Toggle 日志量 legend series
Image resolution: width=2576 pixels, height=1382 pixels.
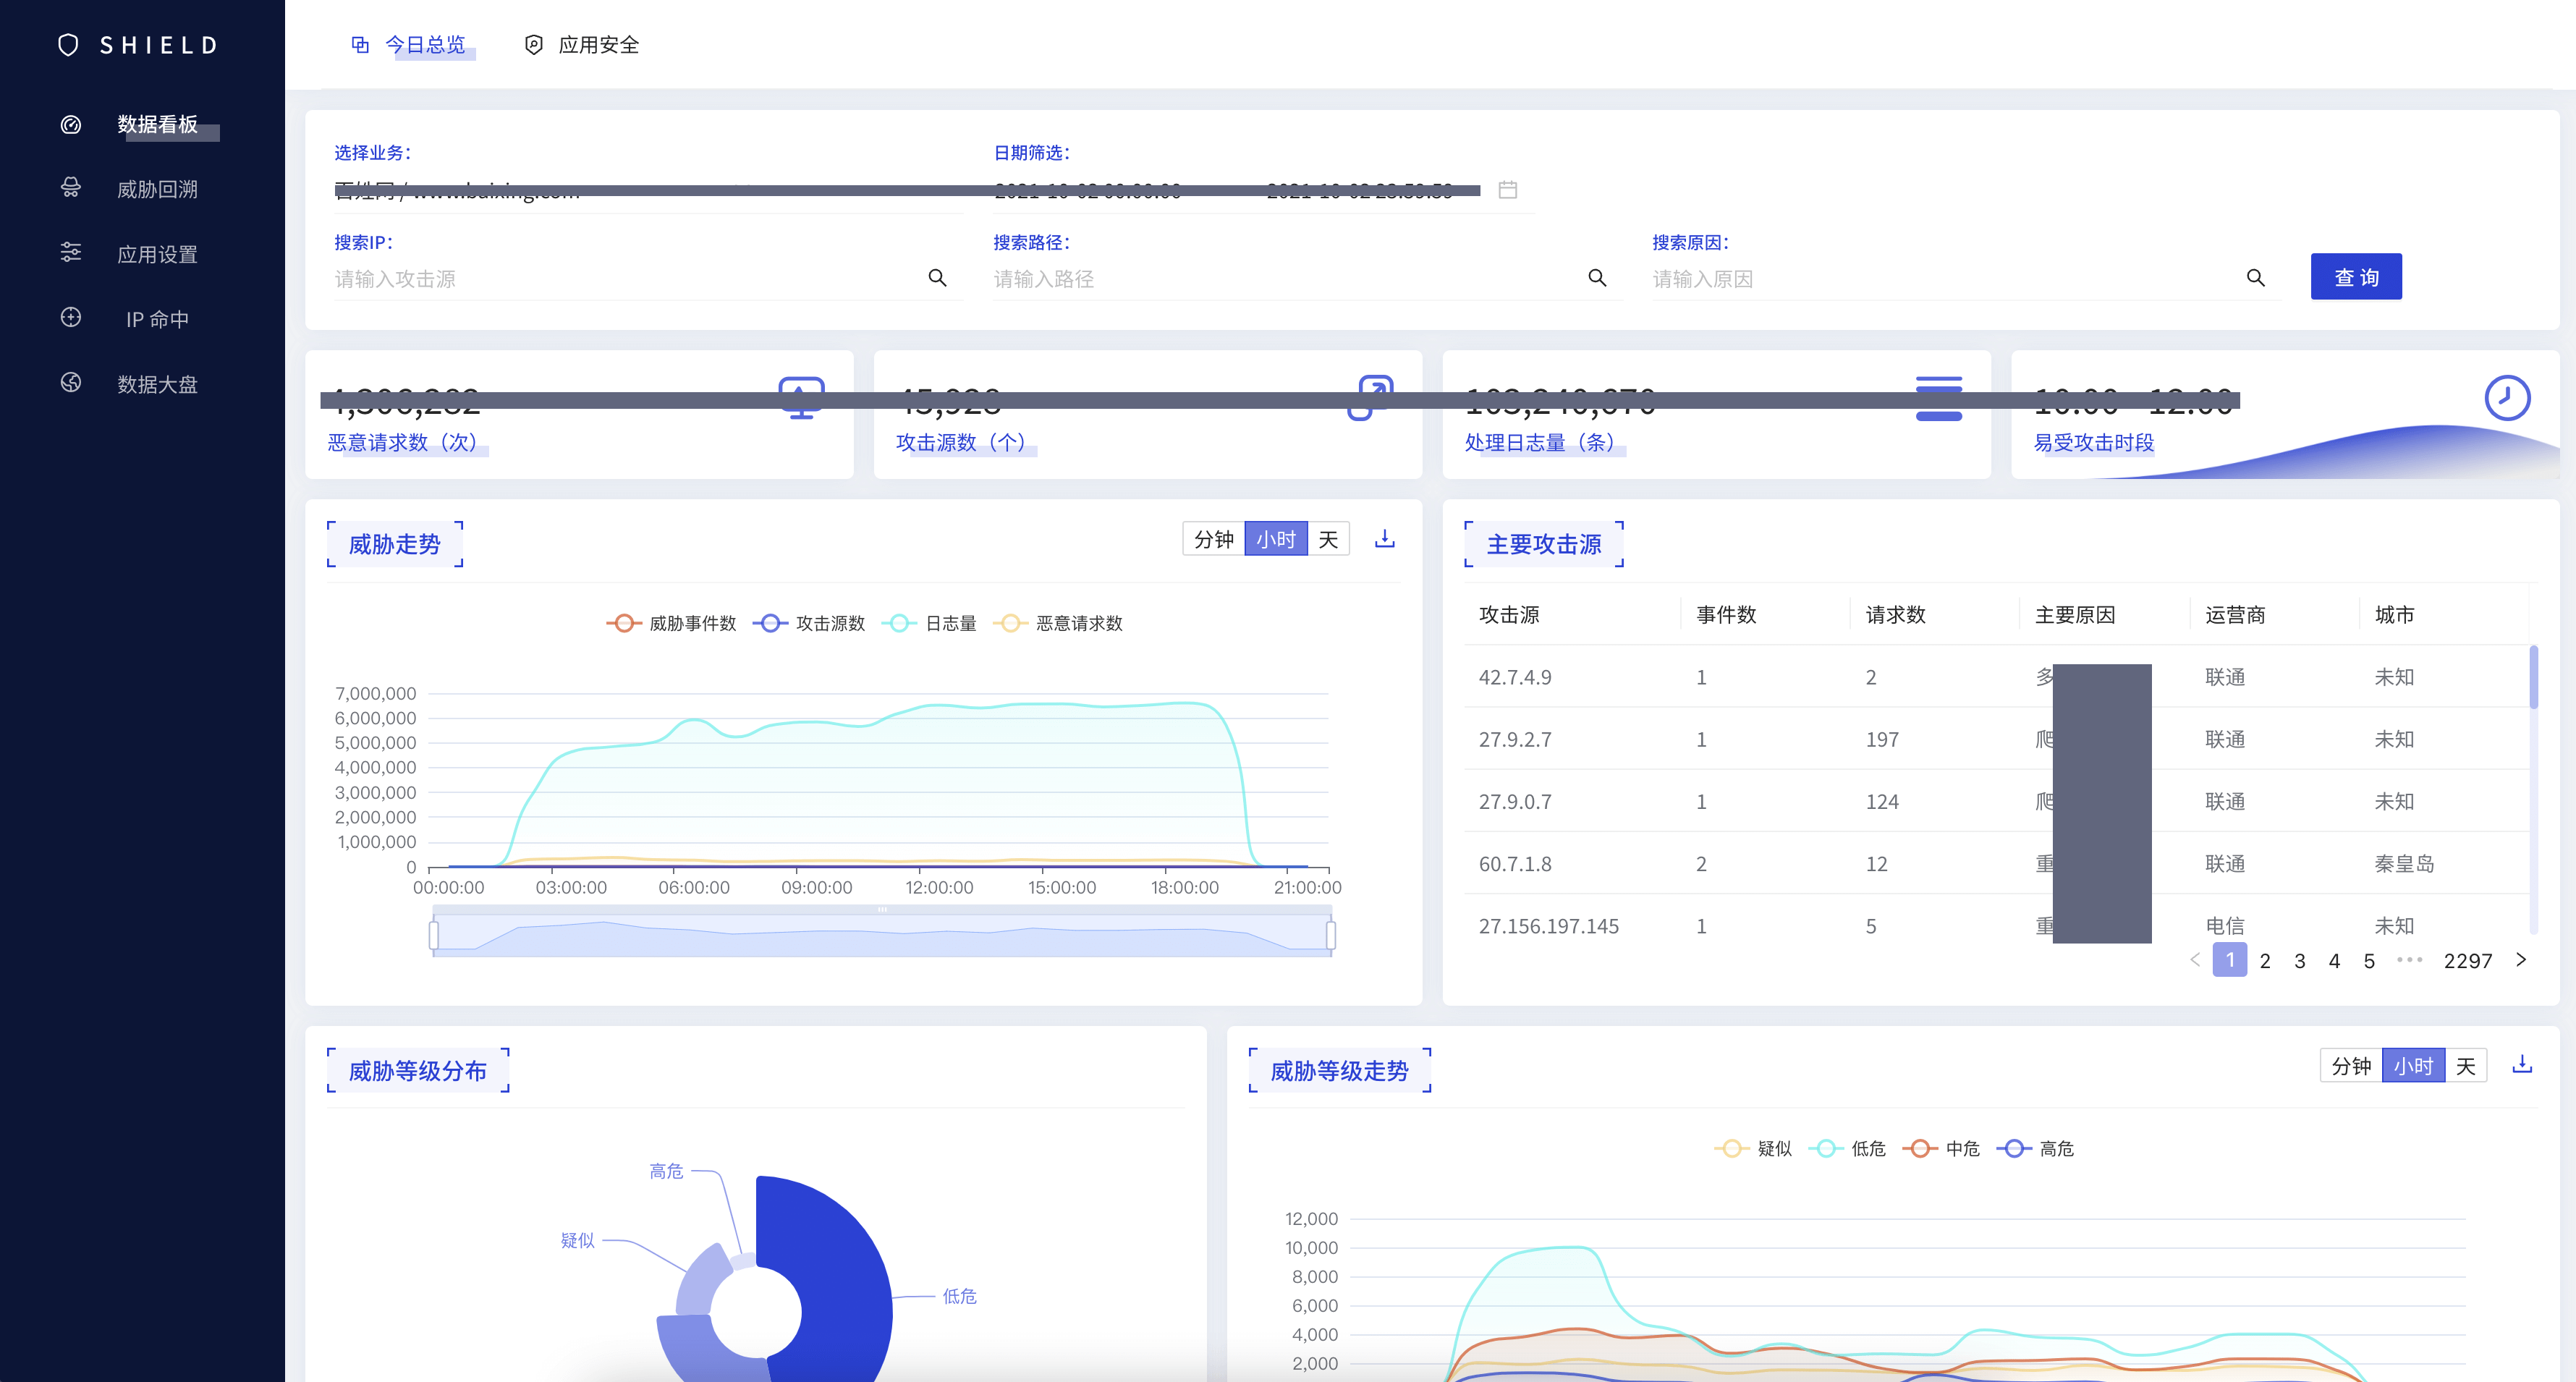point(929,623)
